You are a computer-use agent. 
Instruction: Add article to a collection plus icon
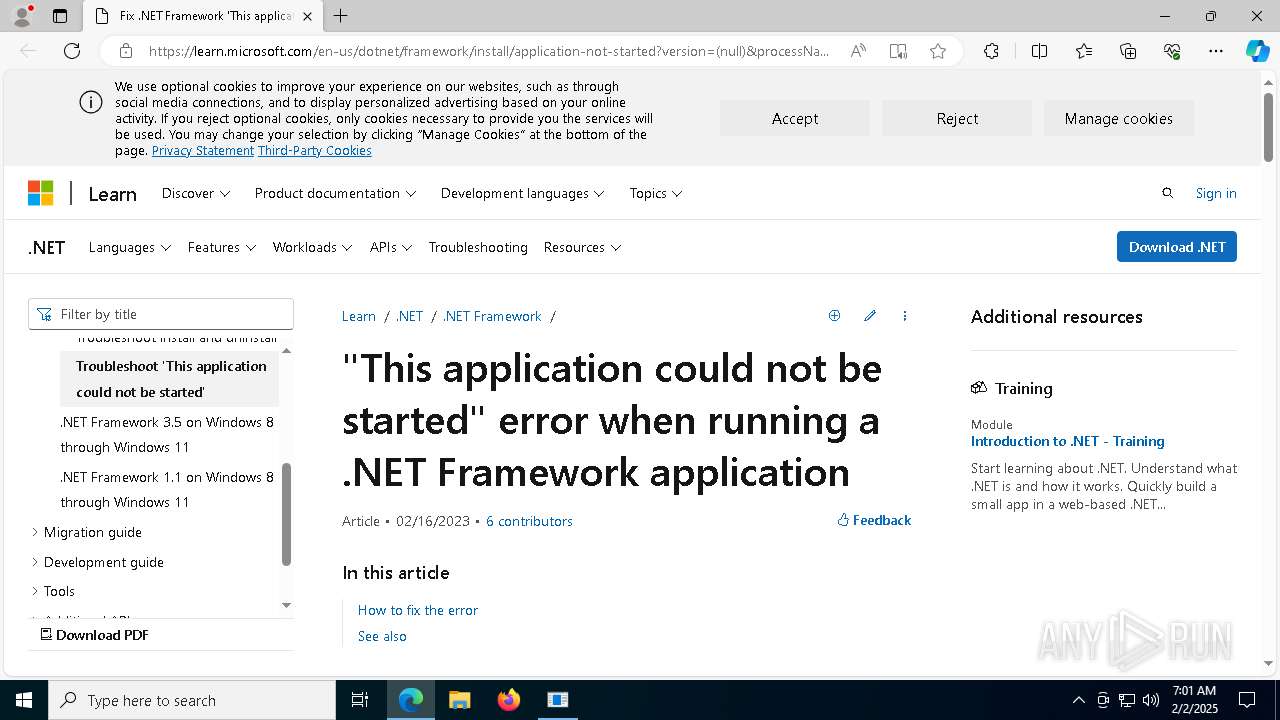[834, 316]
